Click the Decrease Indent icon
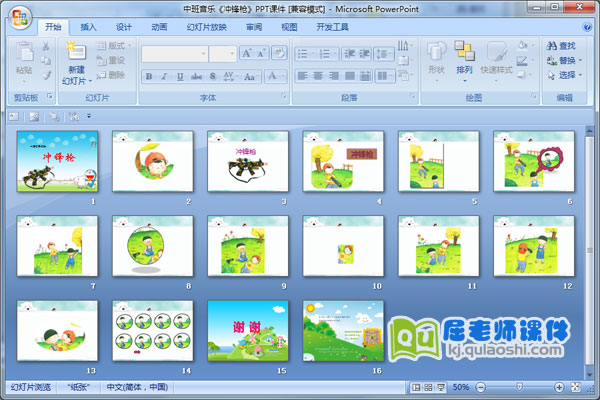This screenshot has height=400, width=600. point(349,54)
